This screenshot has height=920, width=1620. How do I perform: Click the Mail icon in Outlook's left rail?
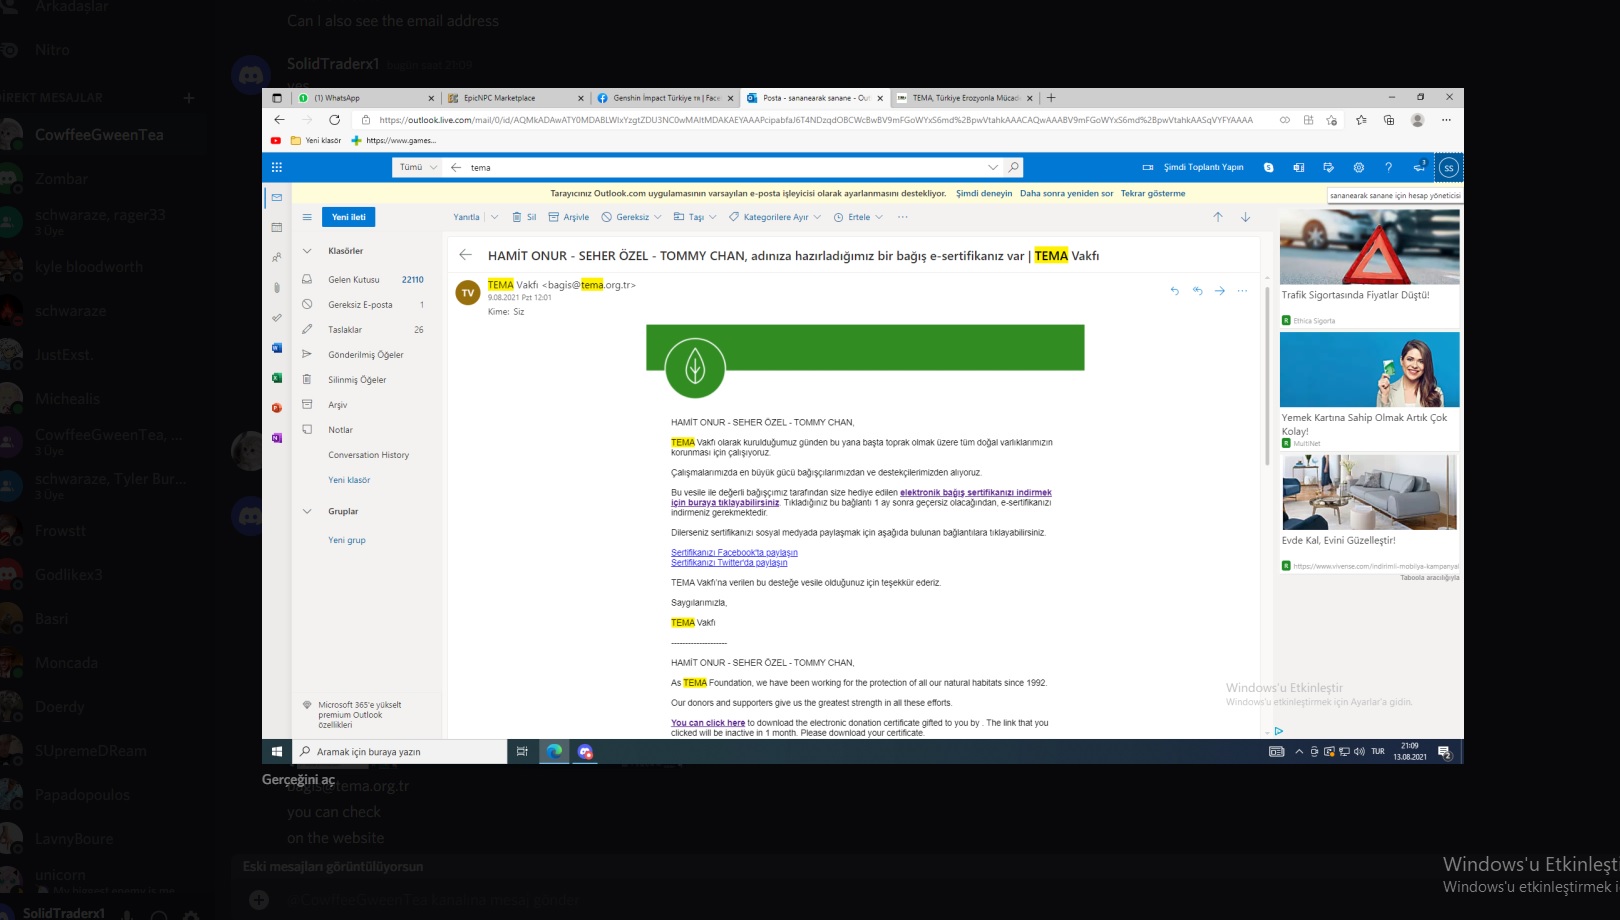(277, 197)
